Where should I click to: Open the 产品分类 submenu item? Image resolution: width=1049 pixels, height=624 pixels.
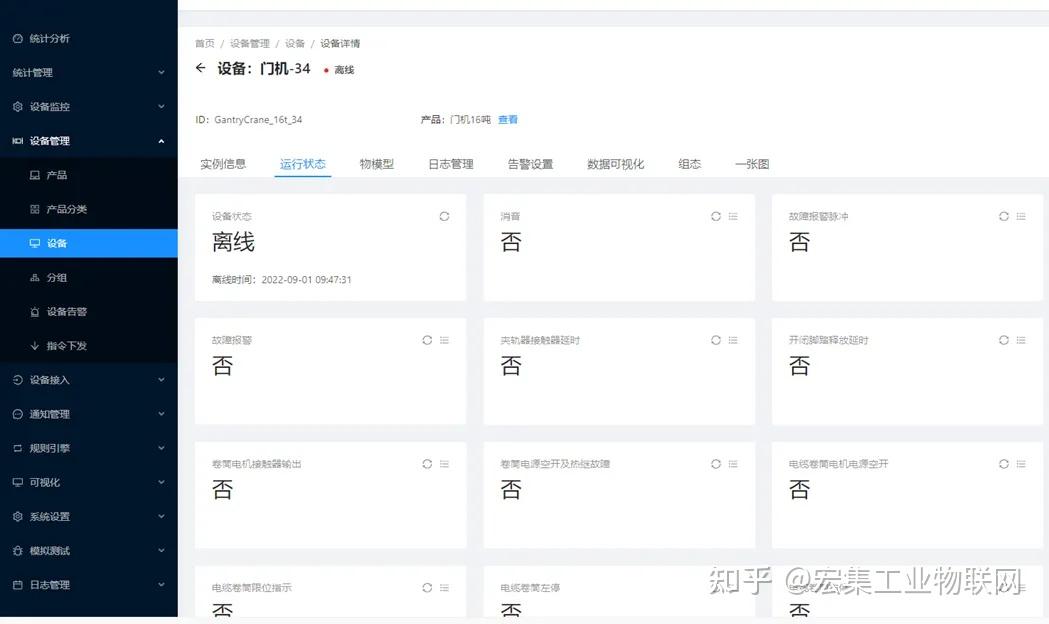[x=89, y=209]
